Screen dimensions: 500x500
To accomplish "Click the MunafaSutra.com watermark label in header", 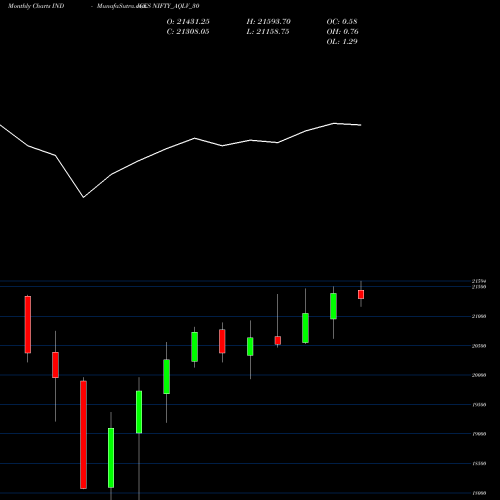I will (x=121, y=6).
